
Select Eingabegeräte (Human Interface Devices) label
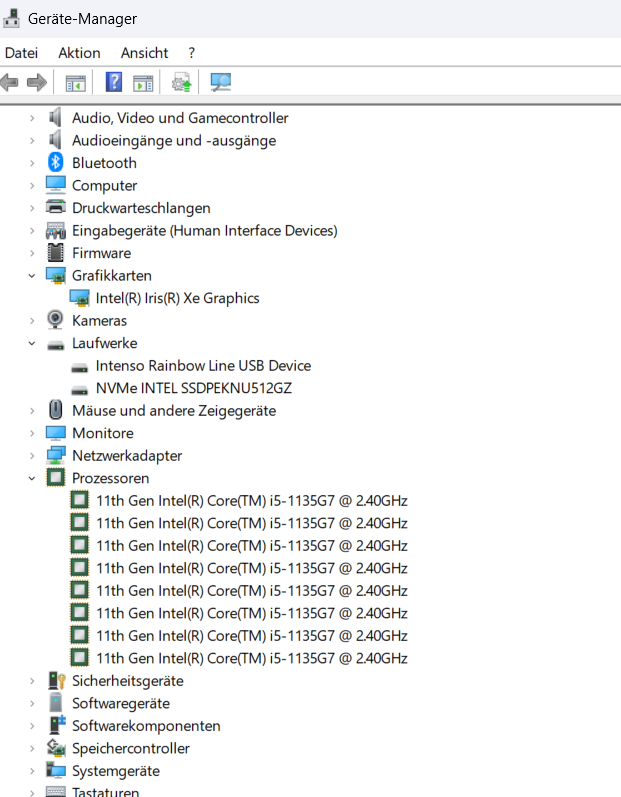pyautogui.click(x=205, y=230)
